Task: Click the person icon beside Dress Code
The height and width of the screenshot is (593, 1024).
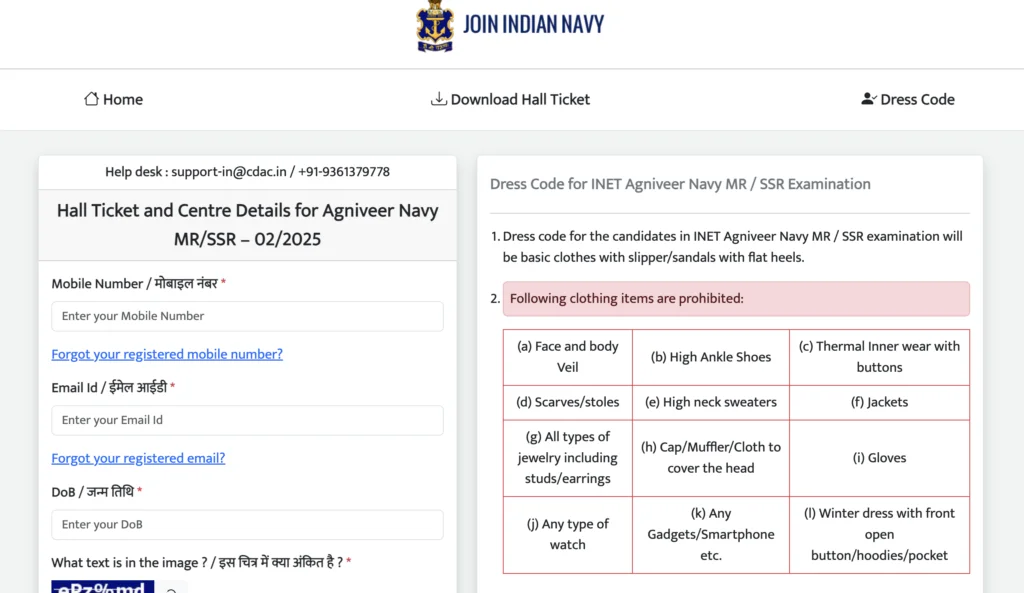Action: coord(869,99)
